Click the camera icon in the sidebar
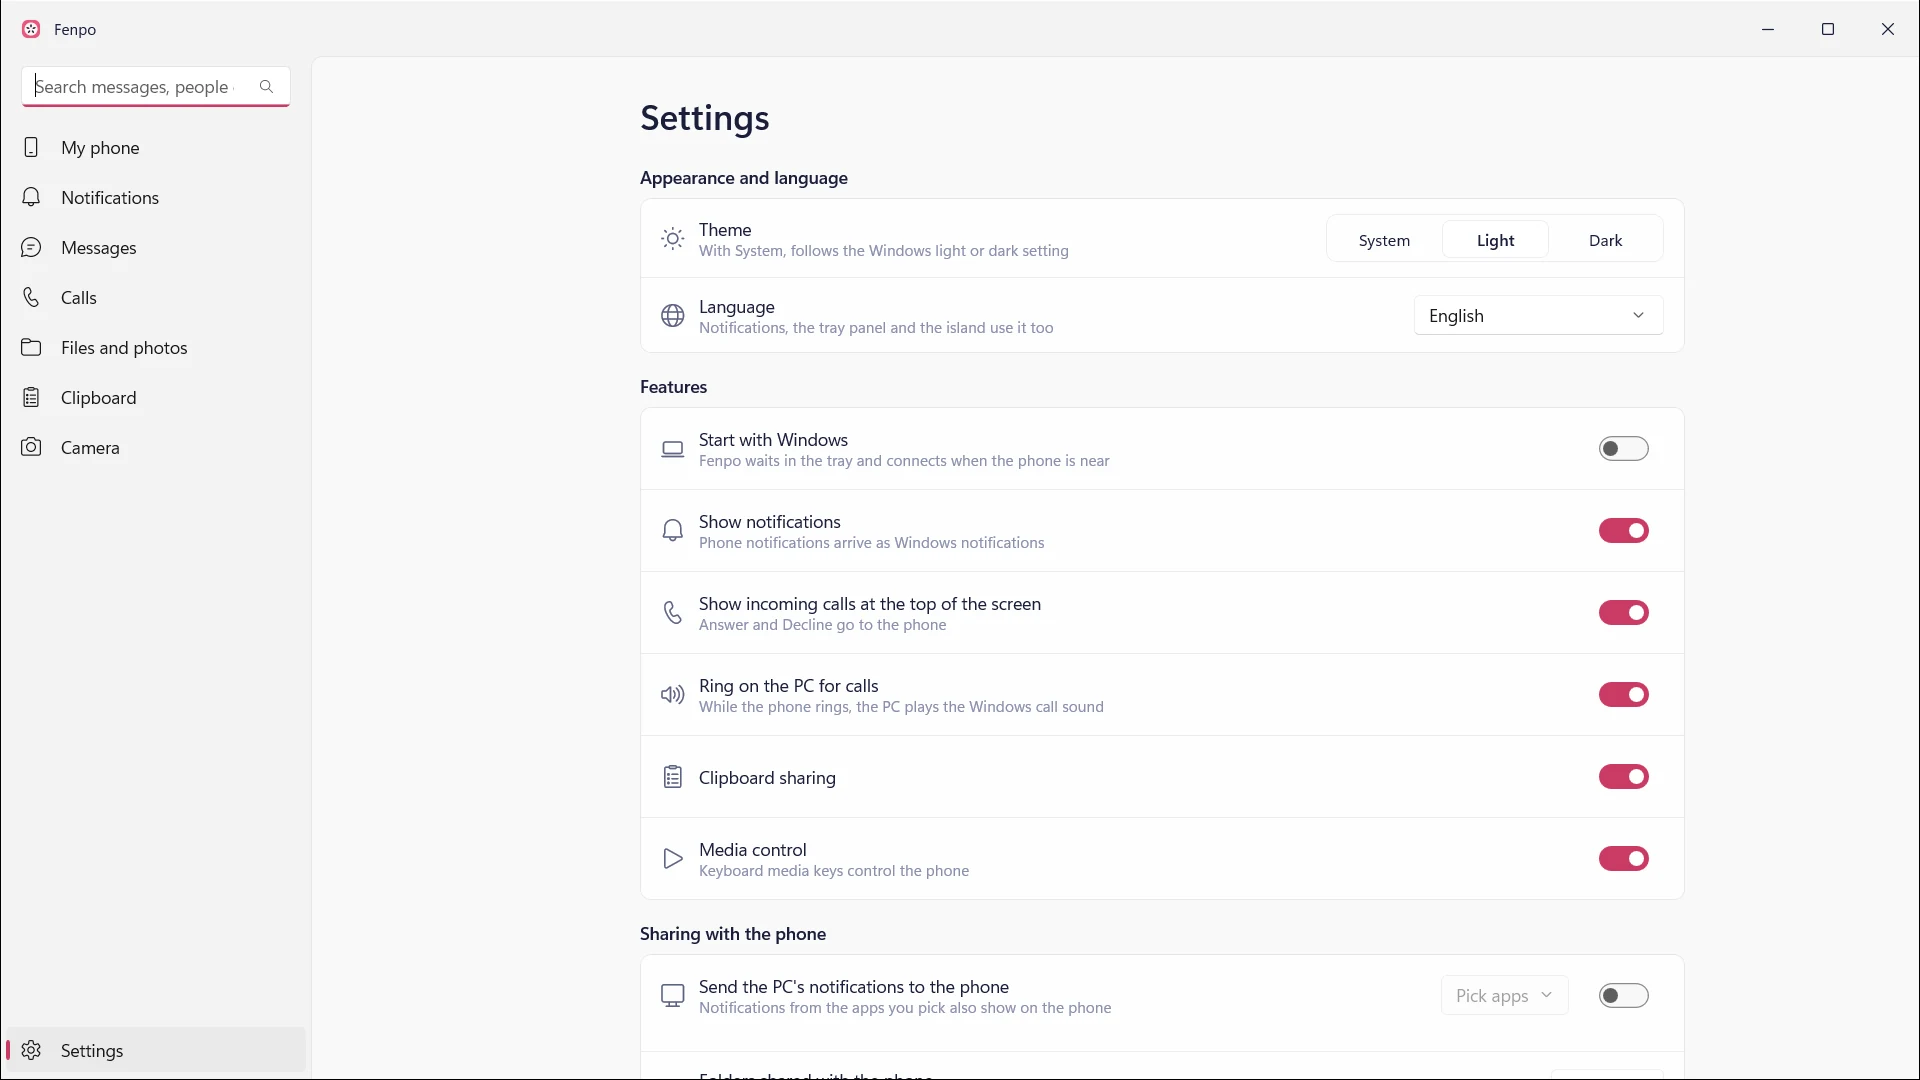The image size is (1920, 1080). pyautogui.click(x=31, y=447)
